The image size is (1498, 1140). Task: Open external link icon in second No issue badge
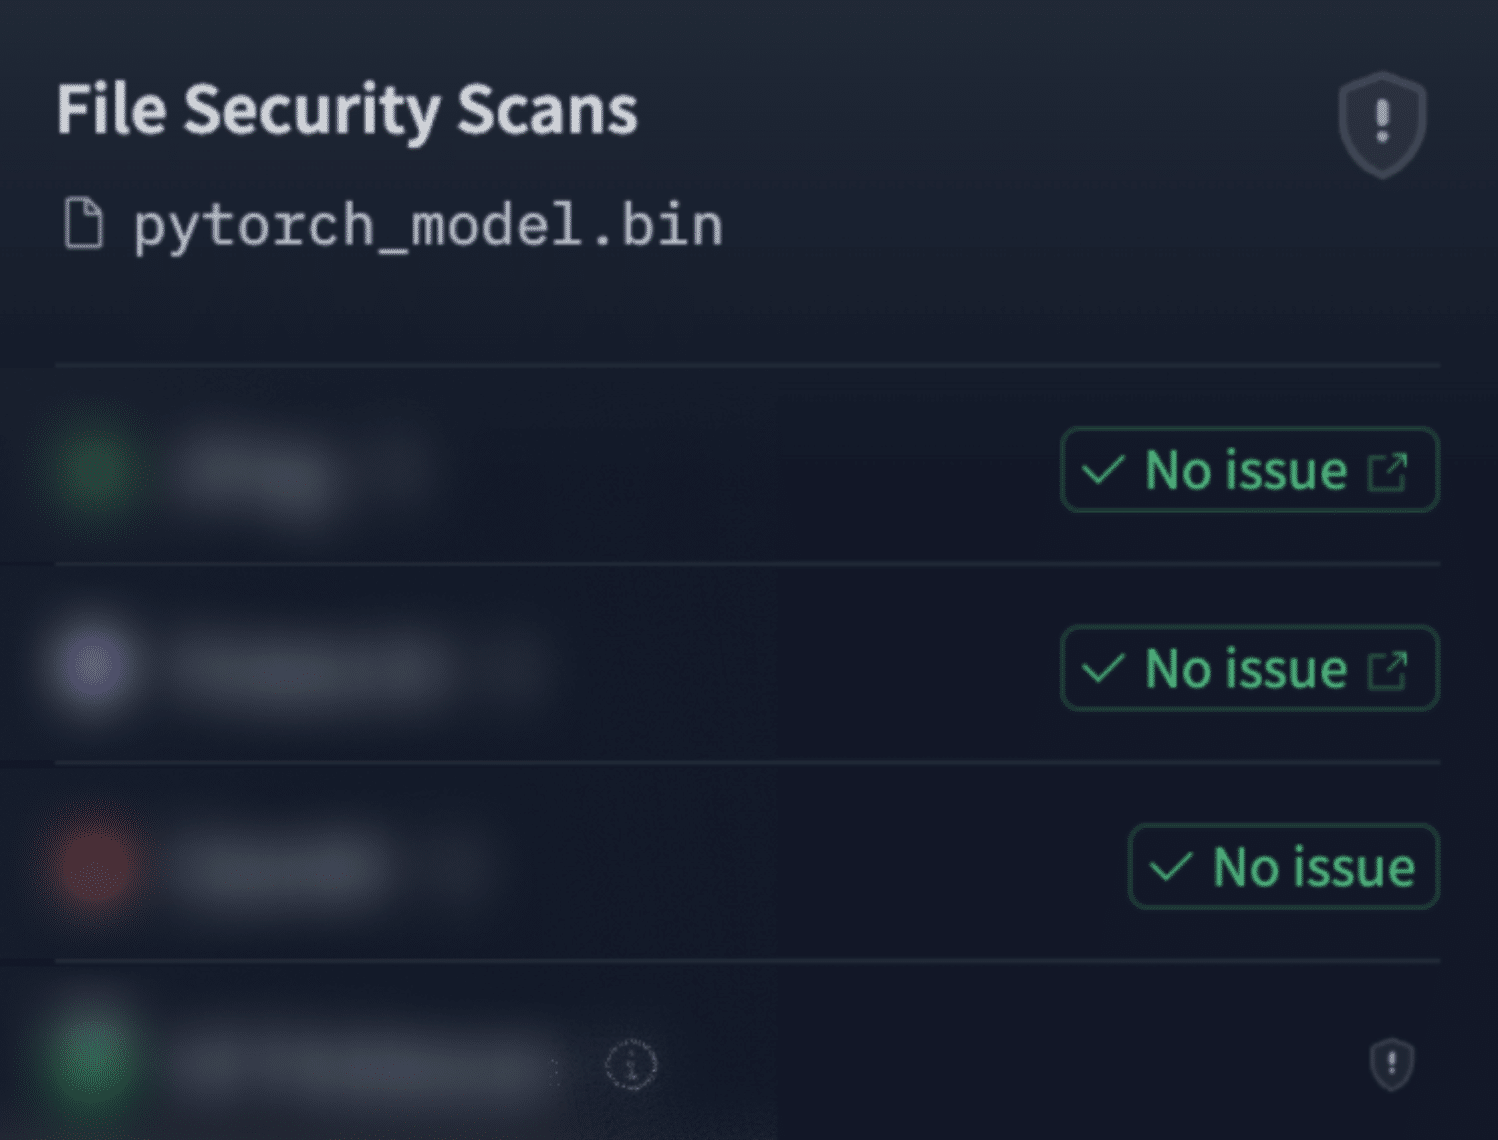[1388, 669]
